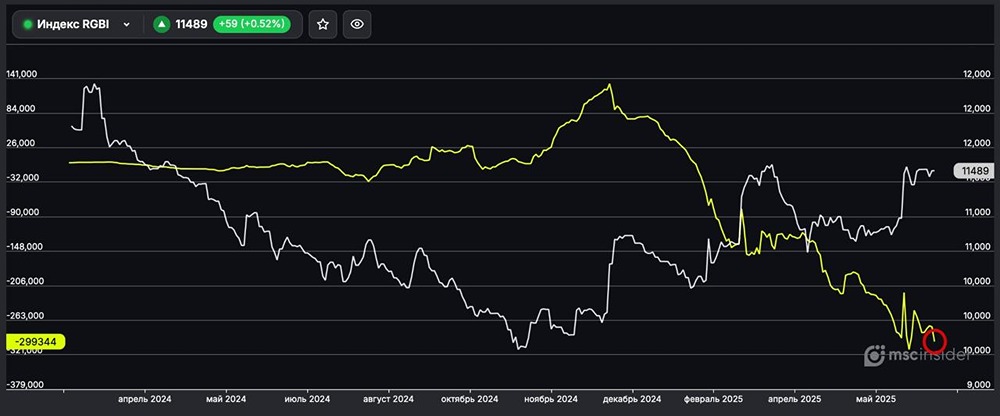Add index to favorites with star icon
This screenshot has width=1000, height=416.
[x=322, y=25]
